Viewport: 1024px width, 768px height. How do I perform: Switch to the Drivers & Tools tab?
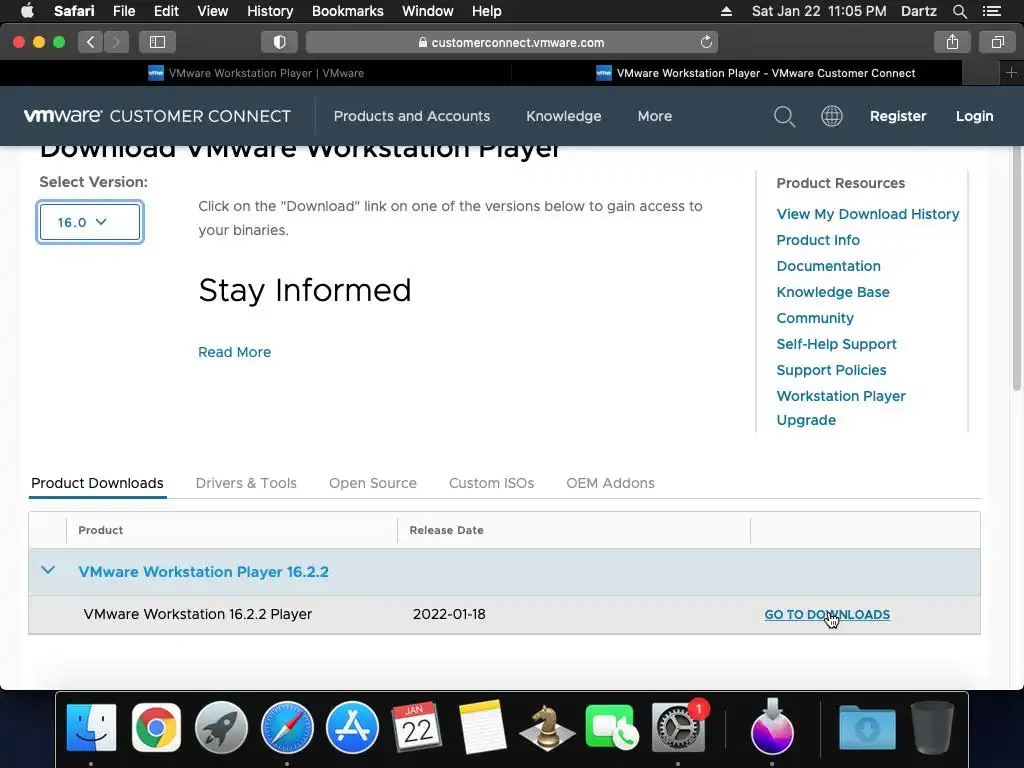tap(246, 483)
